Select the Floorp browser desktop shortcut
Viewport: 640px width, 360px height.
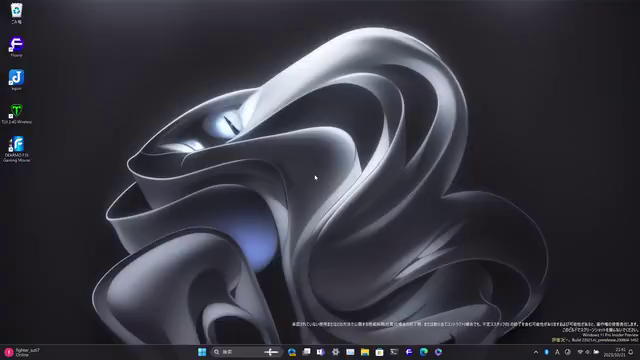tap(16, 47)
